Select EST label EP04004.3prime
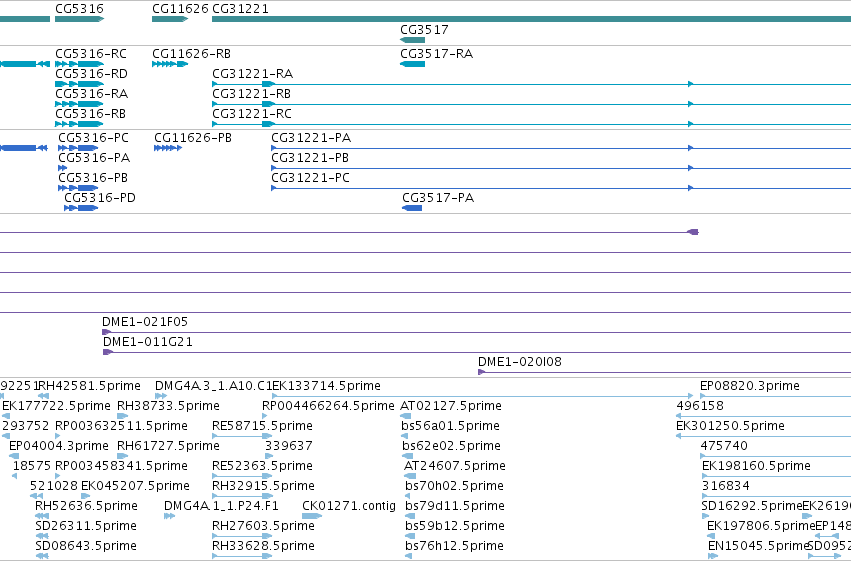This screenshot has height=561, width=851. tap(59, 446)
